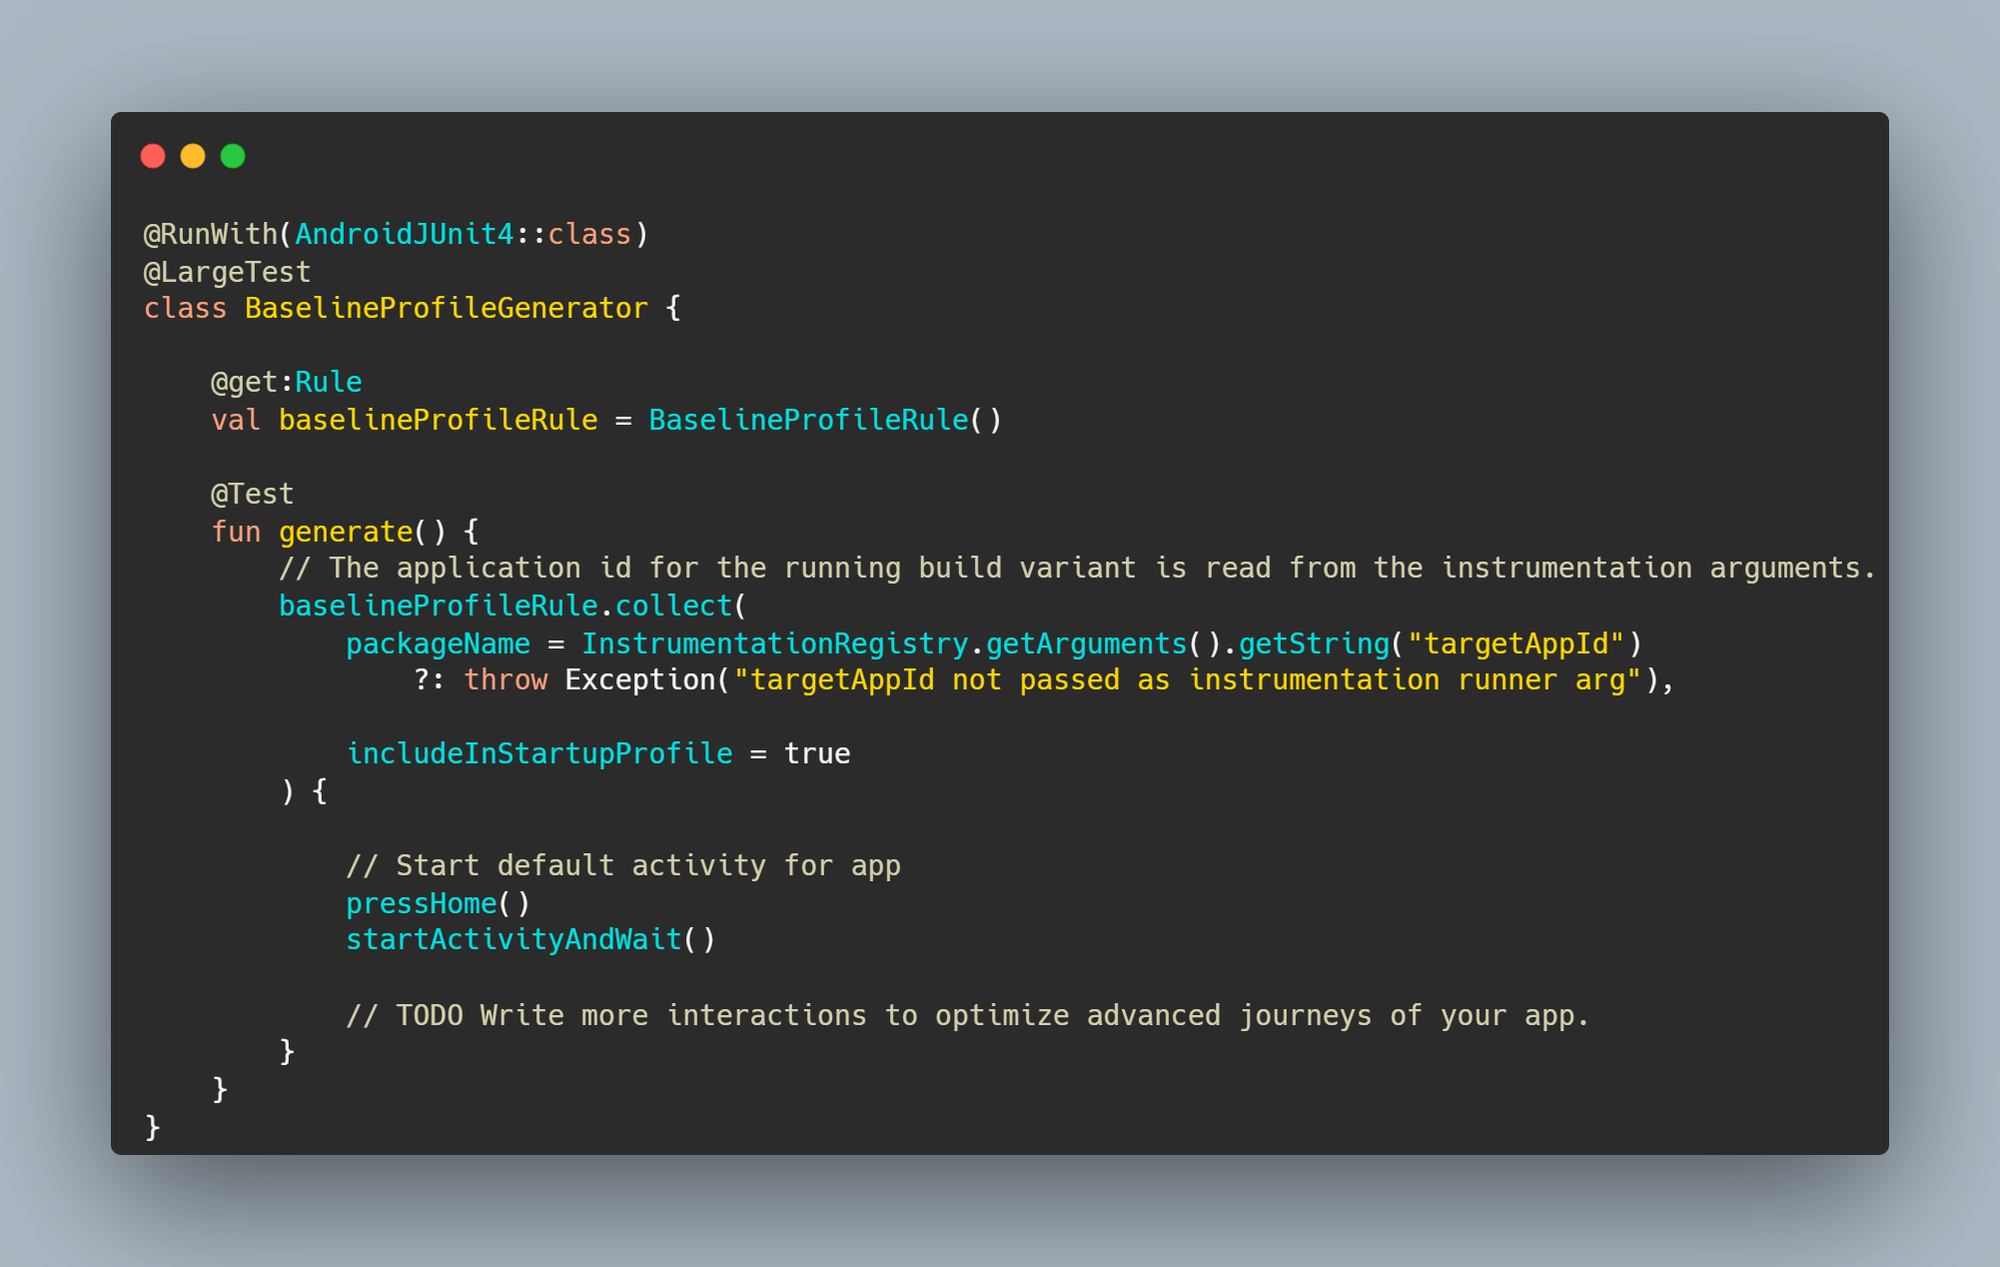Screen dimensions: 2000x1267
Task: Click the generate function name
Action: click(x=346, y=532)
